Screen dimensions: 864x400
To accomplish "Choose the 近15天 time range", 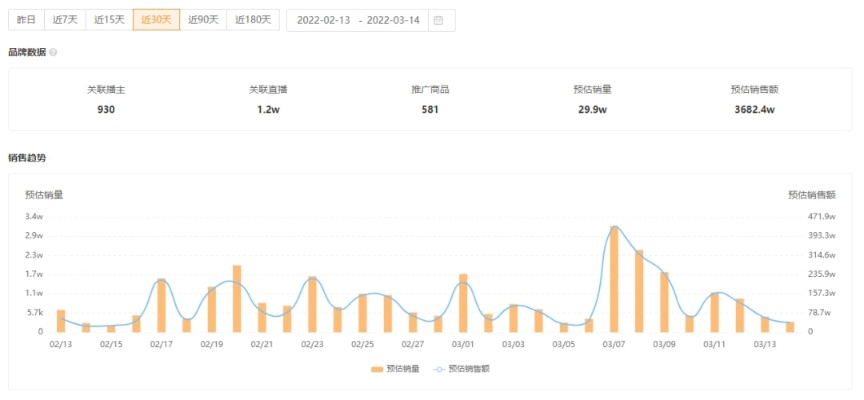I will pos(109,20).
